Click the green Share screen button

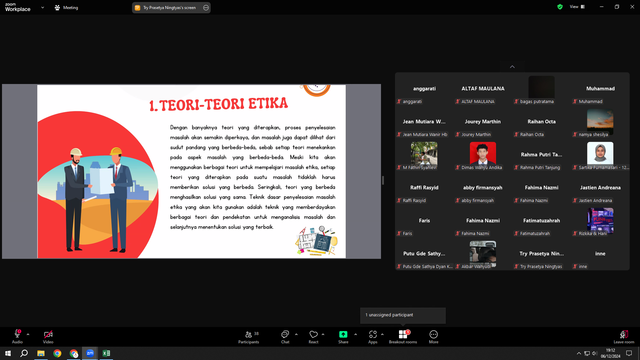(x=343, y=337)
